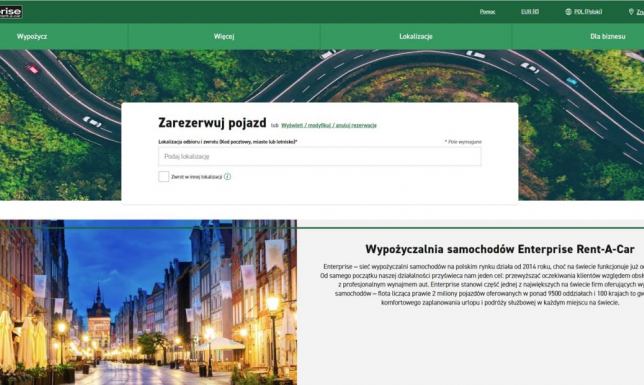Click the view/modify/cancel reservation link
This screenshot has width=644, height=385.
click(329, 125)
